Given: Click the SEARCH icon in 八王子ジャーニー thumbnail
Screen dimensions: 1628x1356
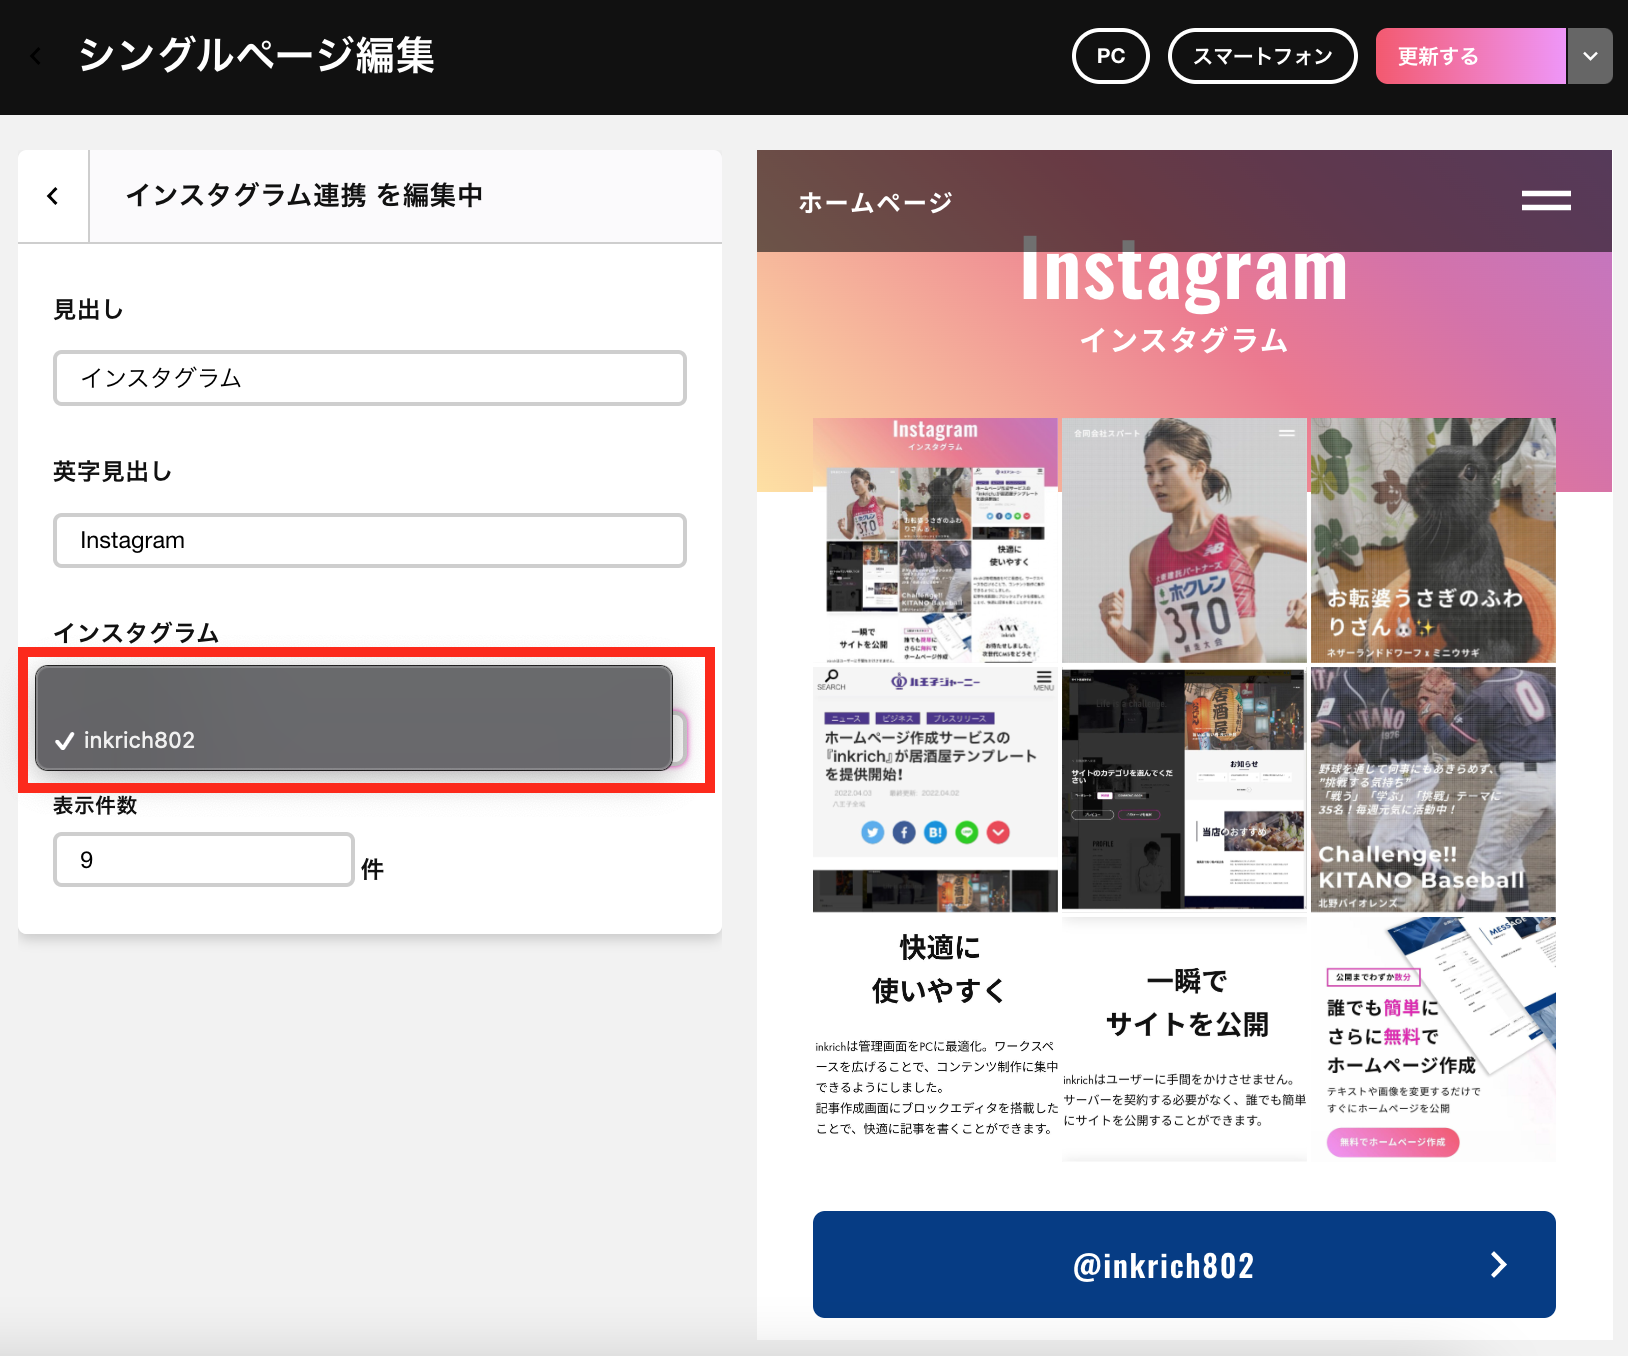Looking at the screenshot, I should [831, 680].
